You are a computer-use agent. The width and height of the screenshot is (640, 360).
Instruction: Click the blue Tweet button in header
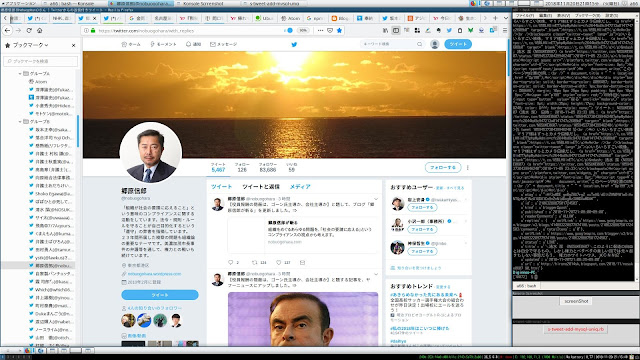tap(458, 44)
